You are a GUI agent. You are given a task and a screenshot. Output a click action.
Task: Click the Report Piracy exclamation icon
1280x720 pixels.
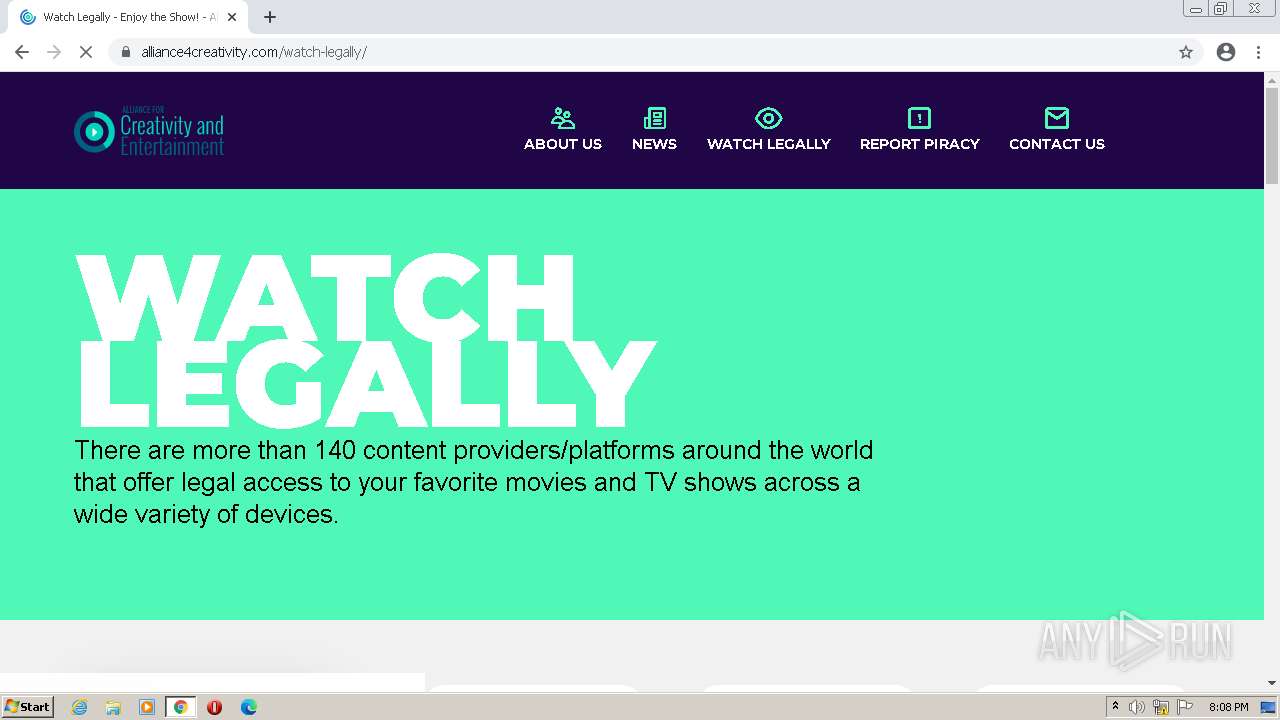(919, 118)
